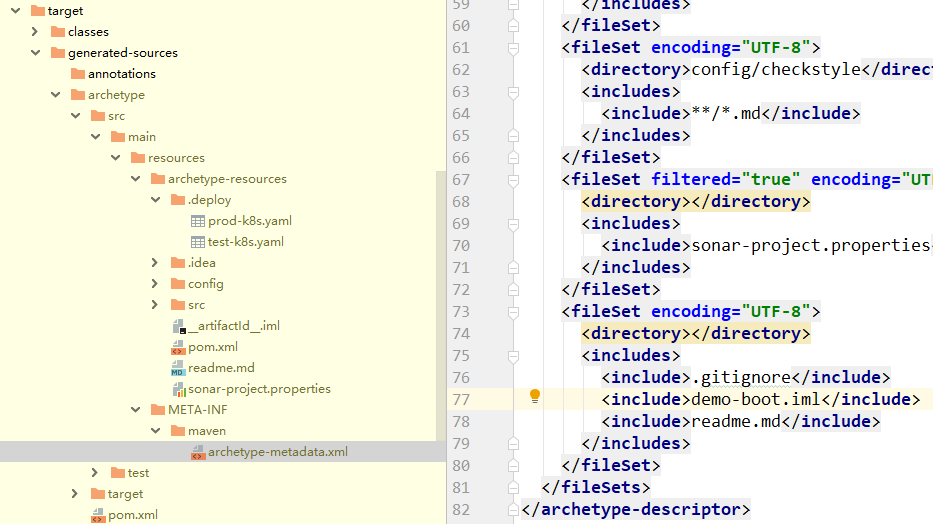The width and height of the screenshot is (933, 524).
Task: Collapse the root target folder arrow
Action: (x=15, y=11)
